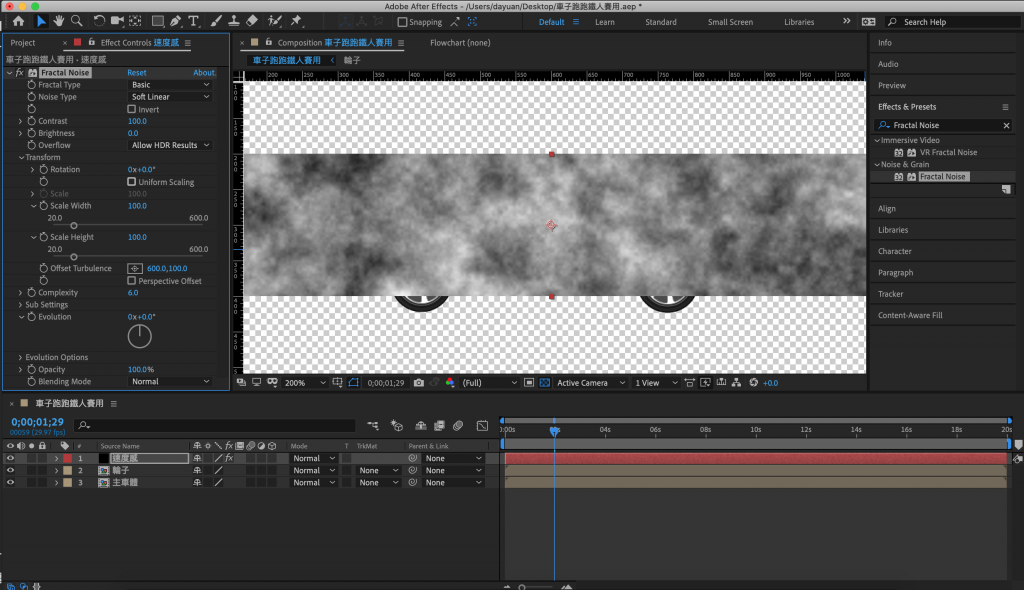Image resolution: width=1024 pixels, height=590 pixels.
Task: Click the Home icon in toolbar
Action: tap(18, 21)
